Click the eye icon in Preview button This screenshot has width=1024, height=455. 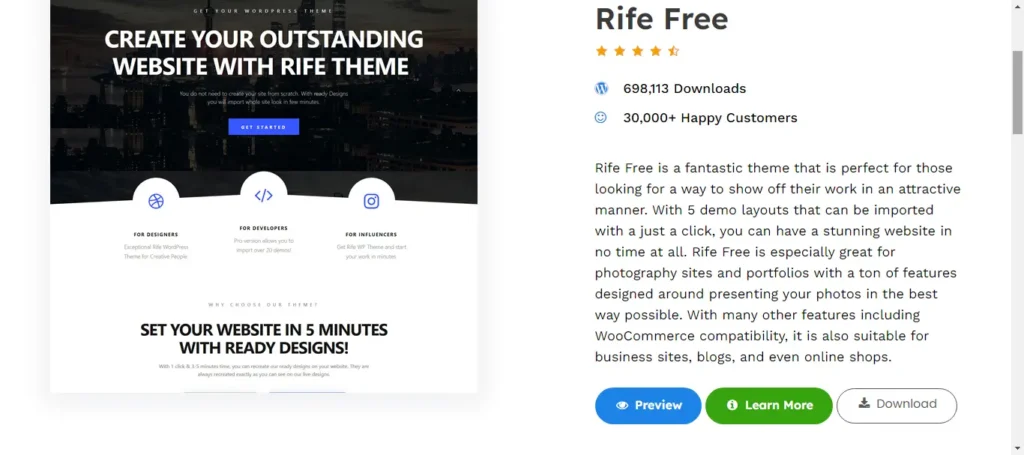point(622,405)
